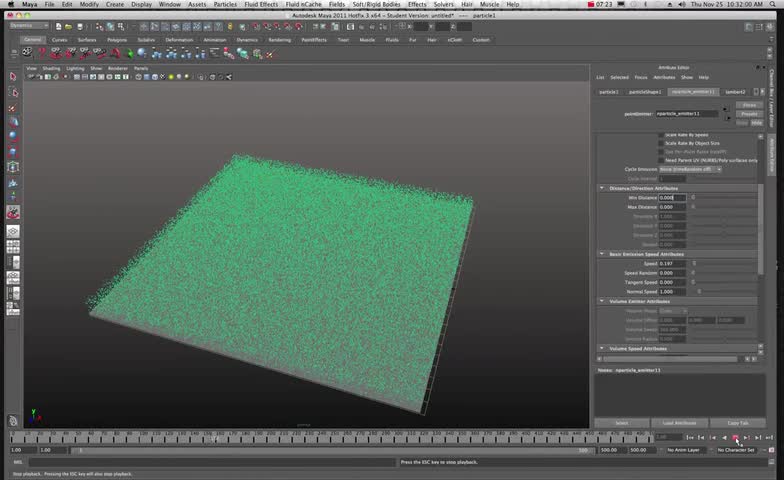784x480 pixels.
Task: Select the arrow Select tool in toolbox
Action: 13,76
